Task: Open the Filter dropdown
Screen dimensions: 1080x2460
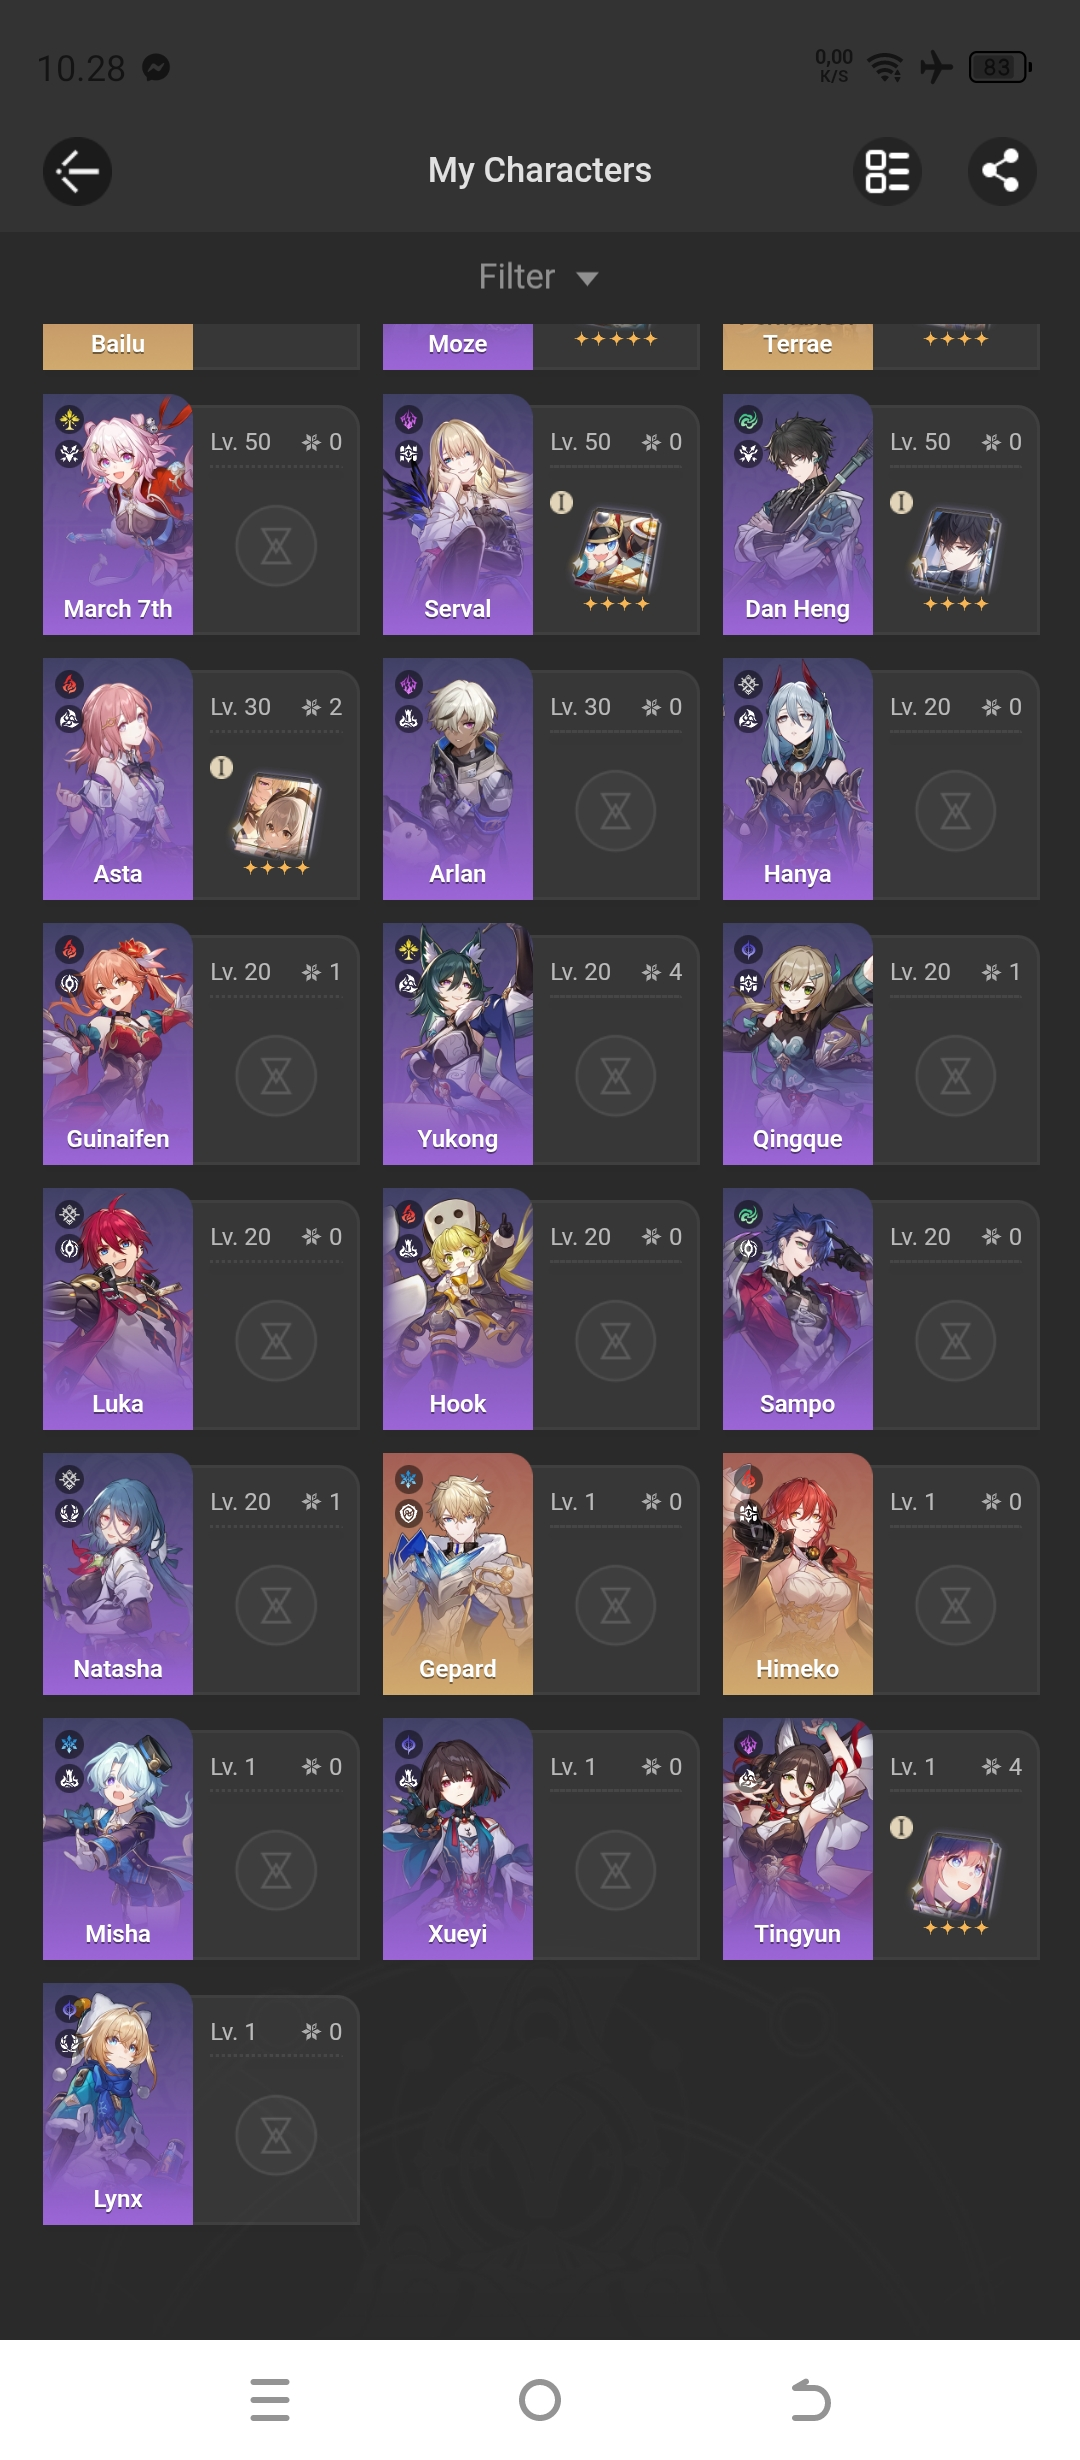Action: coord(539,277)
